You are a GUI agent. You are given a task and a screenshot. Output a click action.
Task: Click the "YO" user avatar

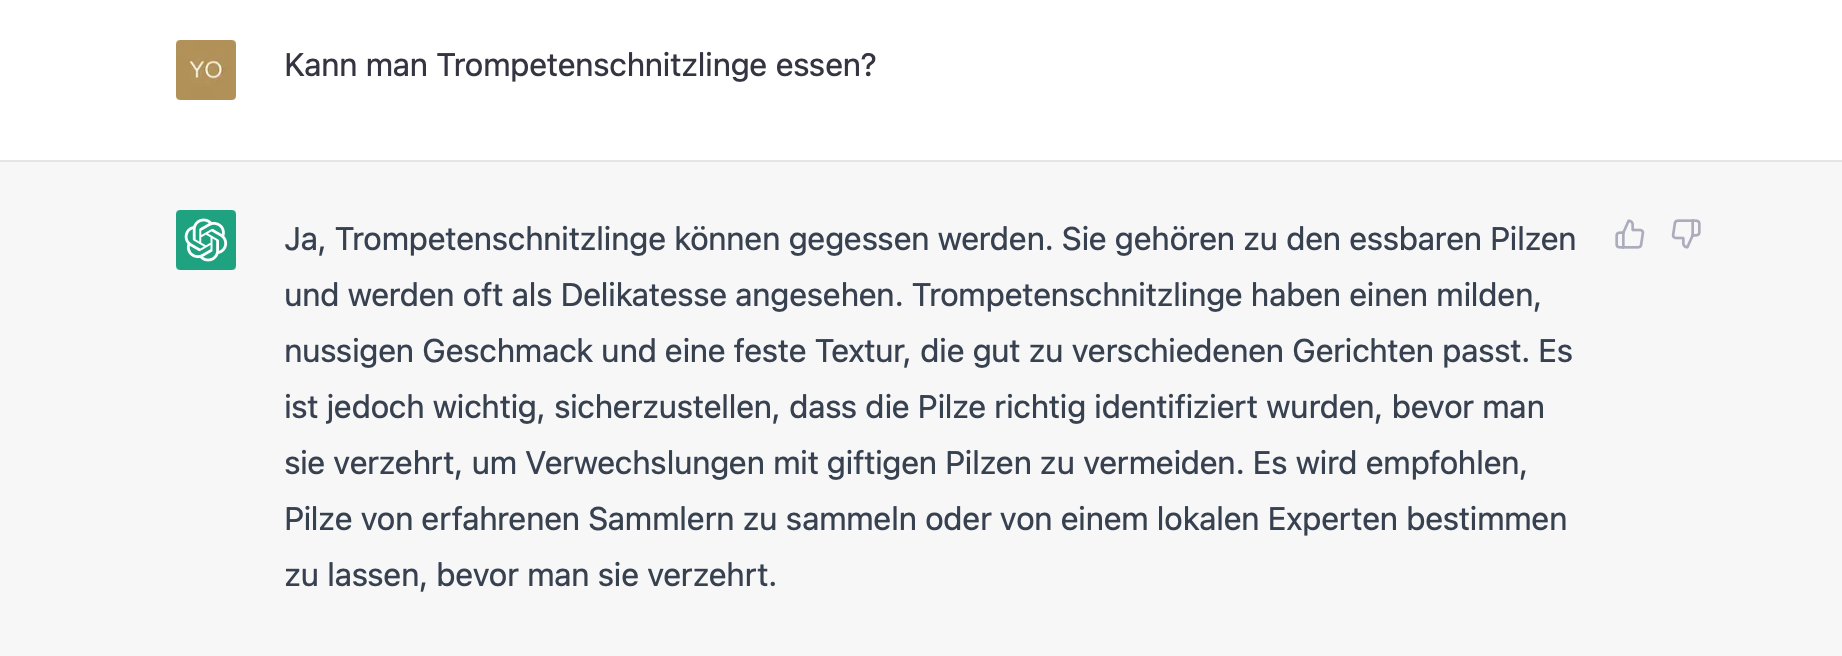(206, 70)
